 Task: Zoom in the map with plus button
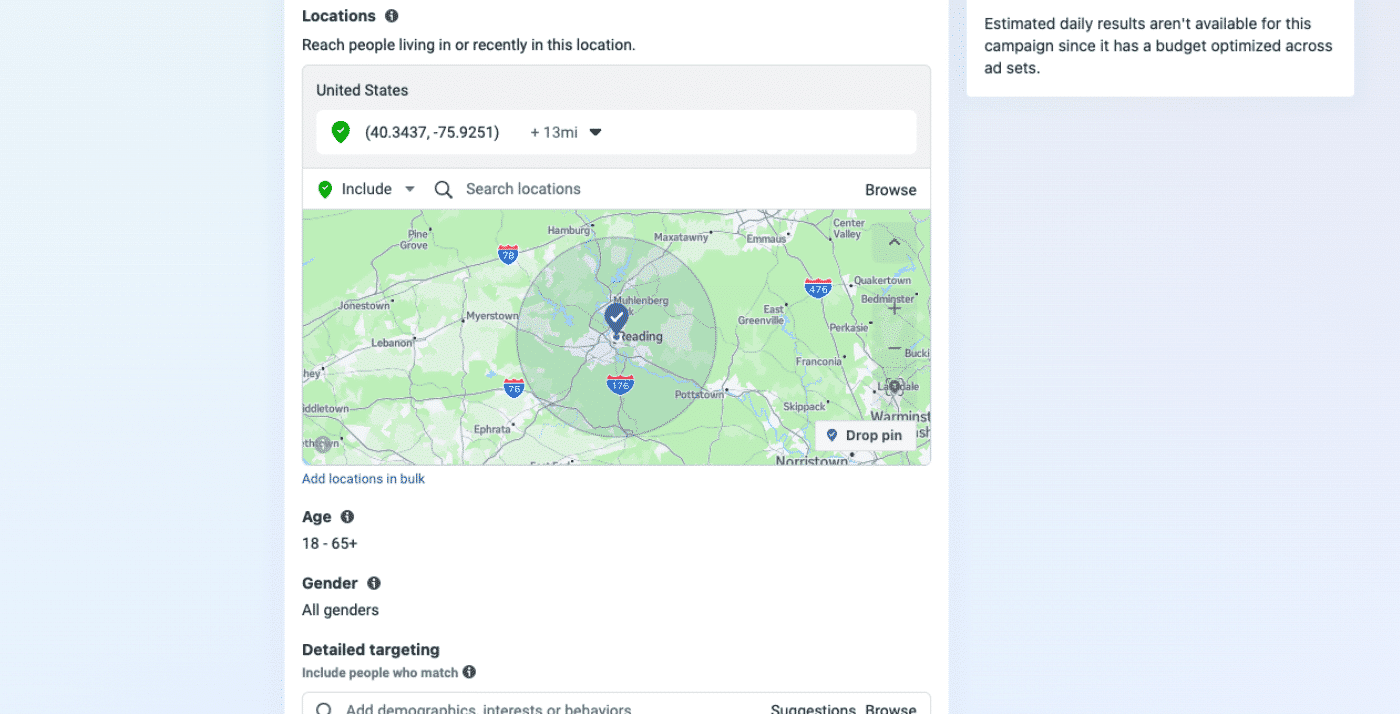pyautogui.click(x=894, y=308)
